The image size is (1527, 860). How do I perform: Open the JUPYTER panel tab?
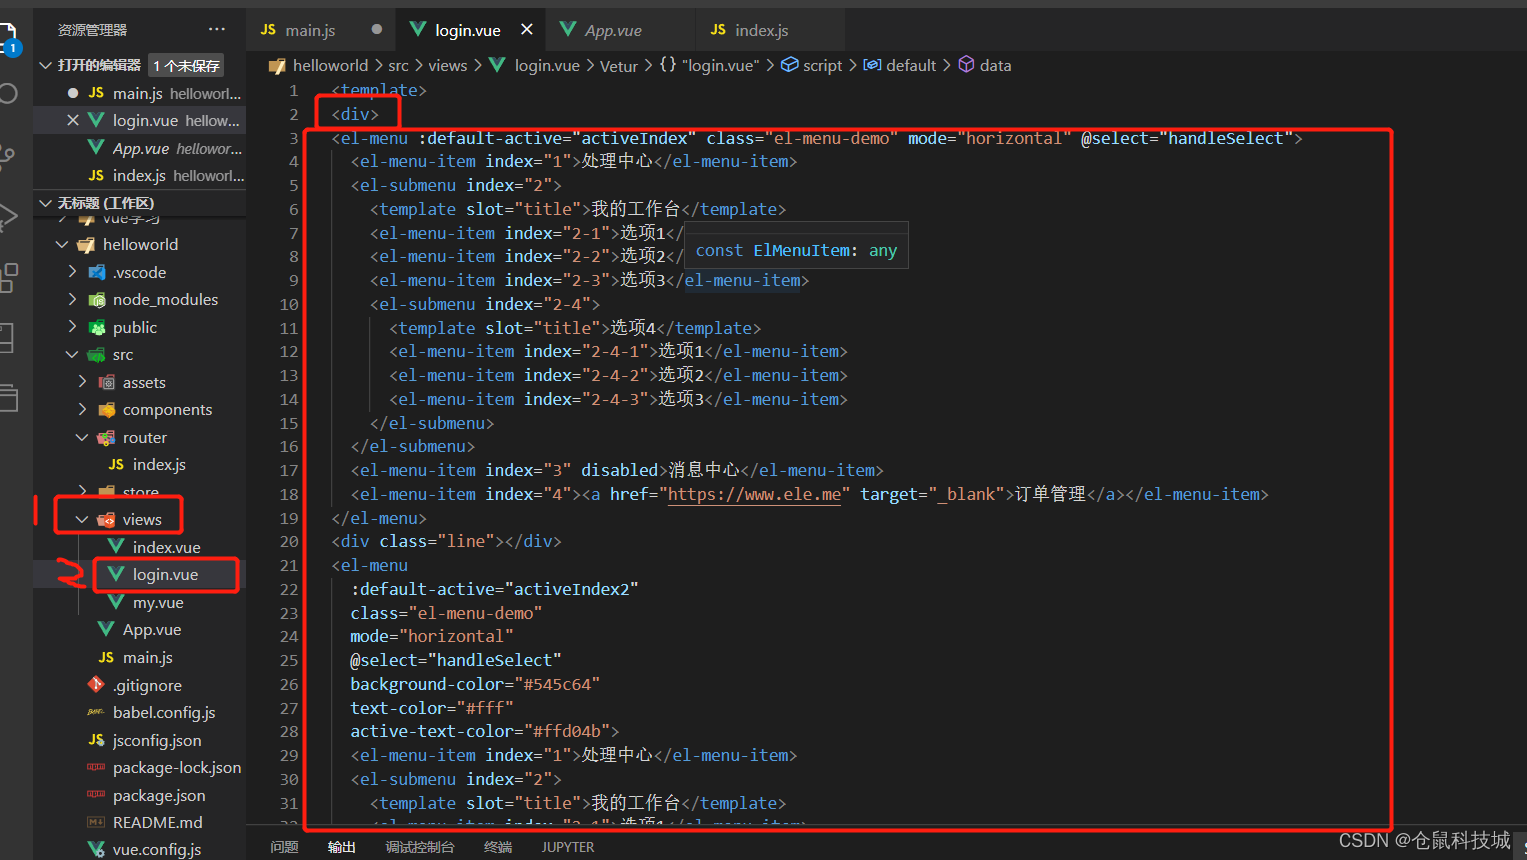coord(568,847)
